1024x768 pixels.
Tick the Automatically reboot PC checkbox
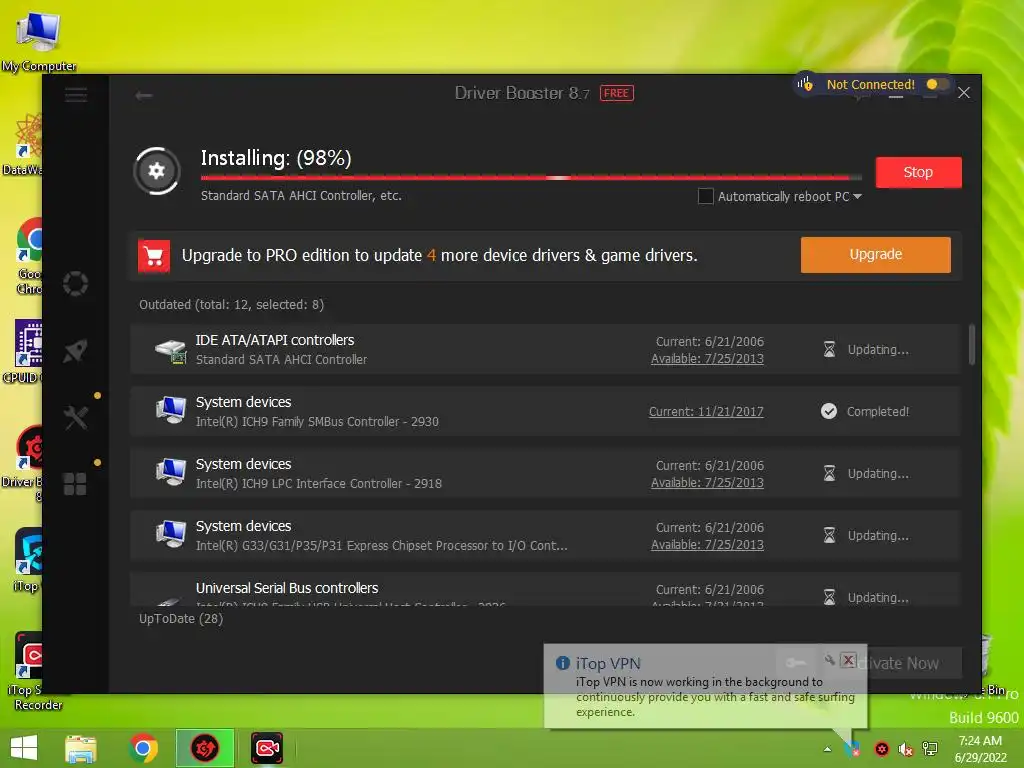(x=705, y=196)
